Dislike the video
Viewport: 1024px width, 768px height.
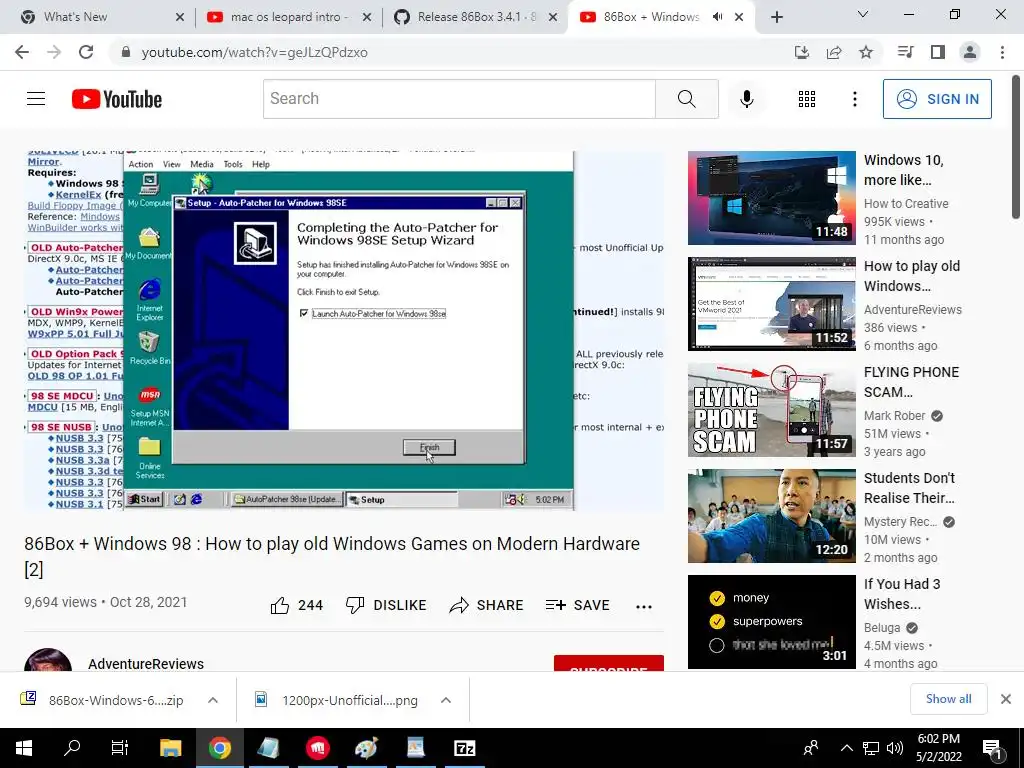click(x=386, y=605)
